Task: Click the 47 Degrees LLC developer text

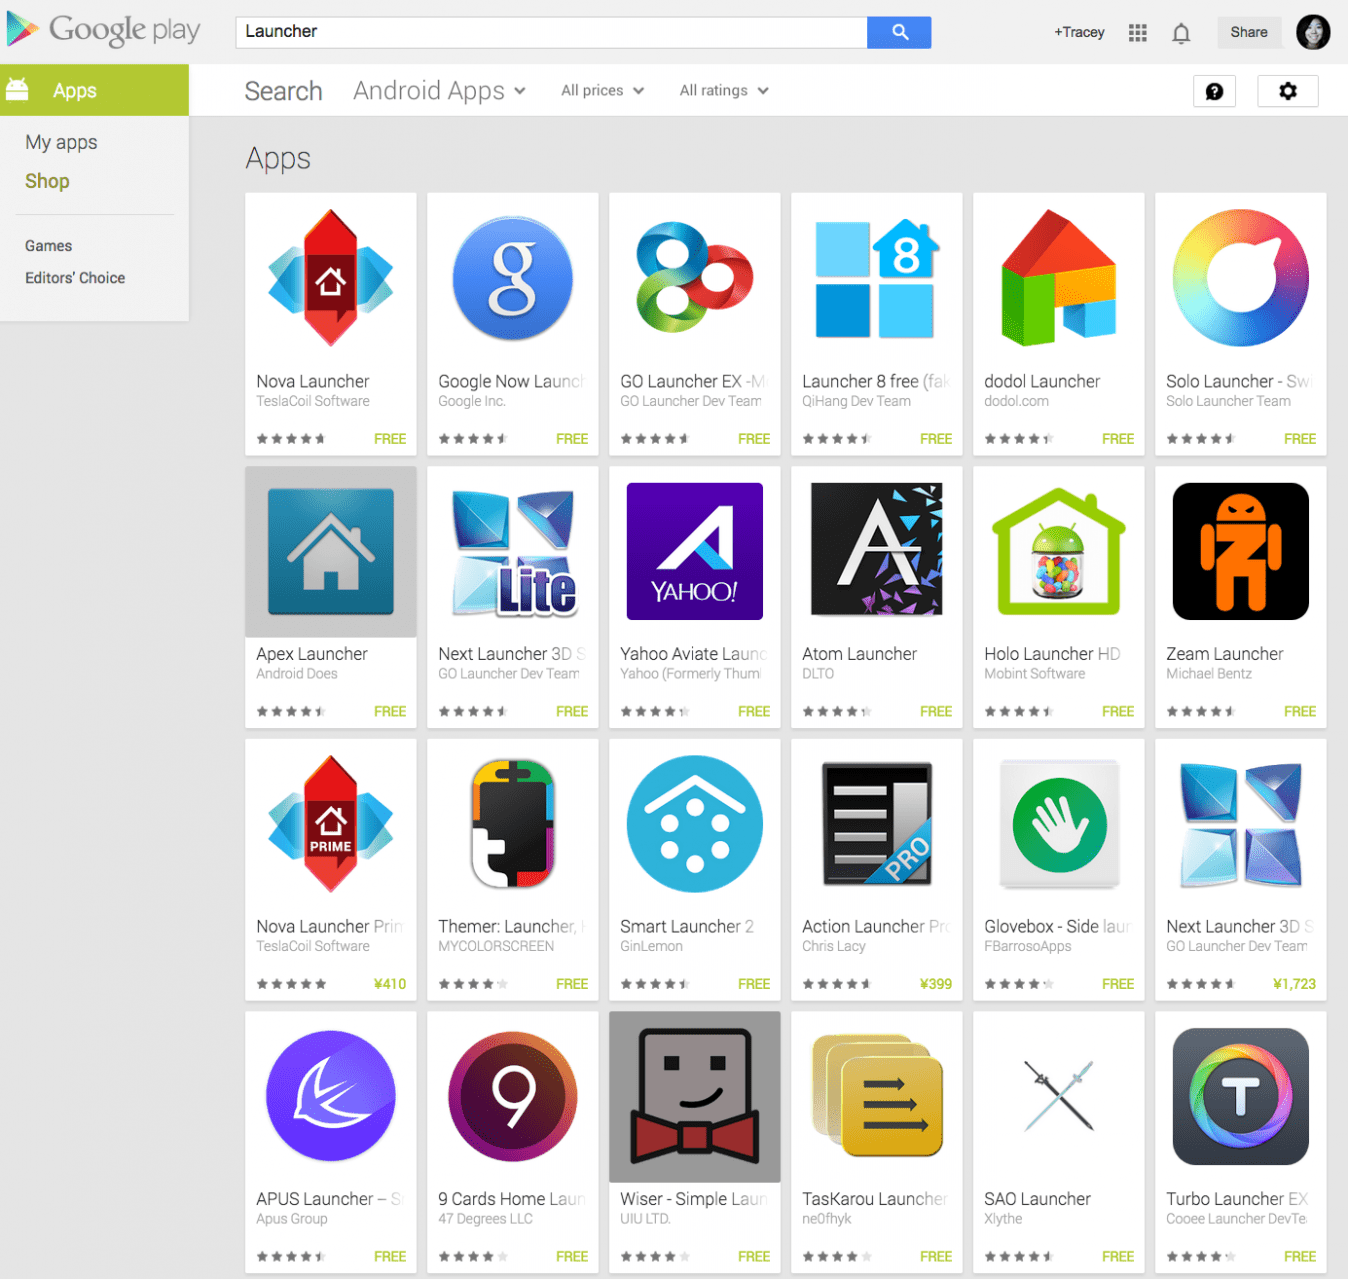Action: pos(485,1219)
